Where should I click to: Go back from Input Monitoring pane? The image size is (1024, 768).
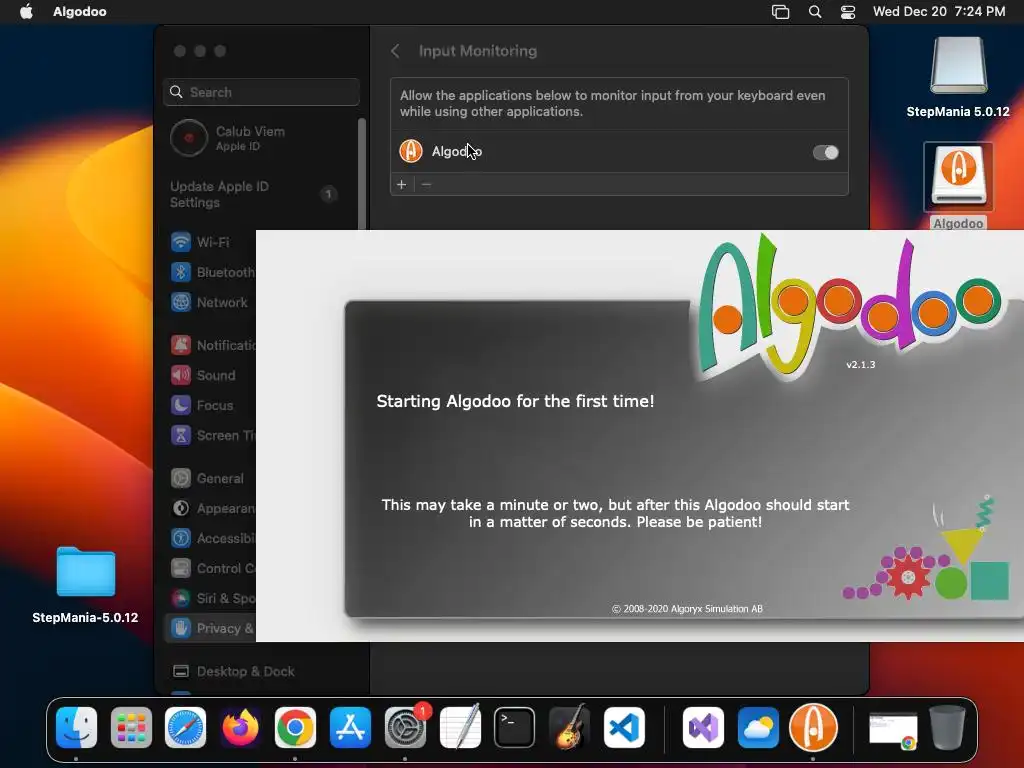point(395,51)
